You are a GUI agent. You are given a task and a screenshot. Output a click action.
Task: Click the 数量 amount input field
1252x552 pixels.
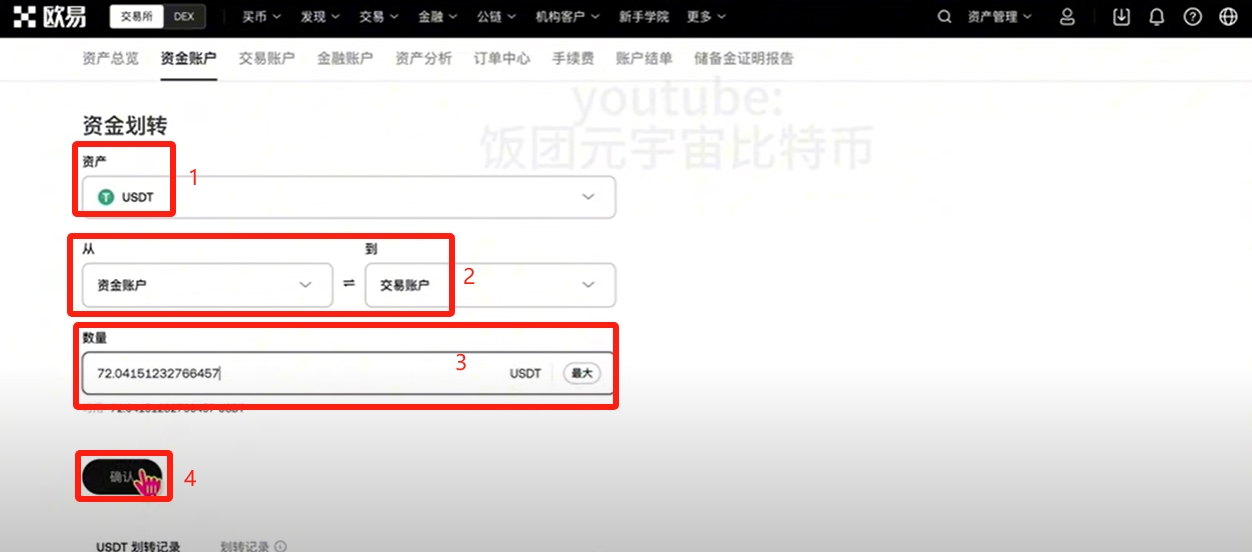pos(349,373)
